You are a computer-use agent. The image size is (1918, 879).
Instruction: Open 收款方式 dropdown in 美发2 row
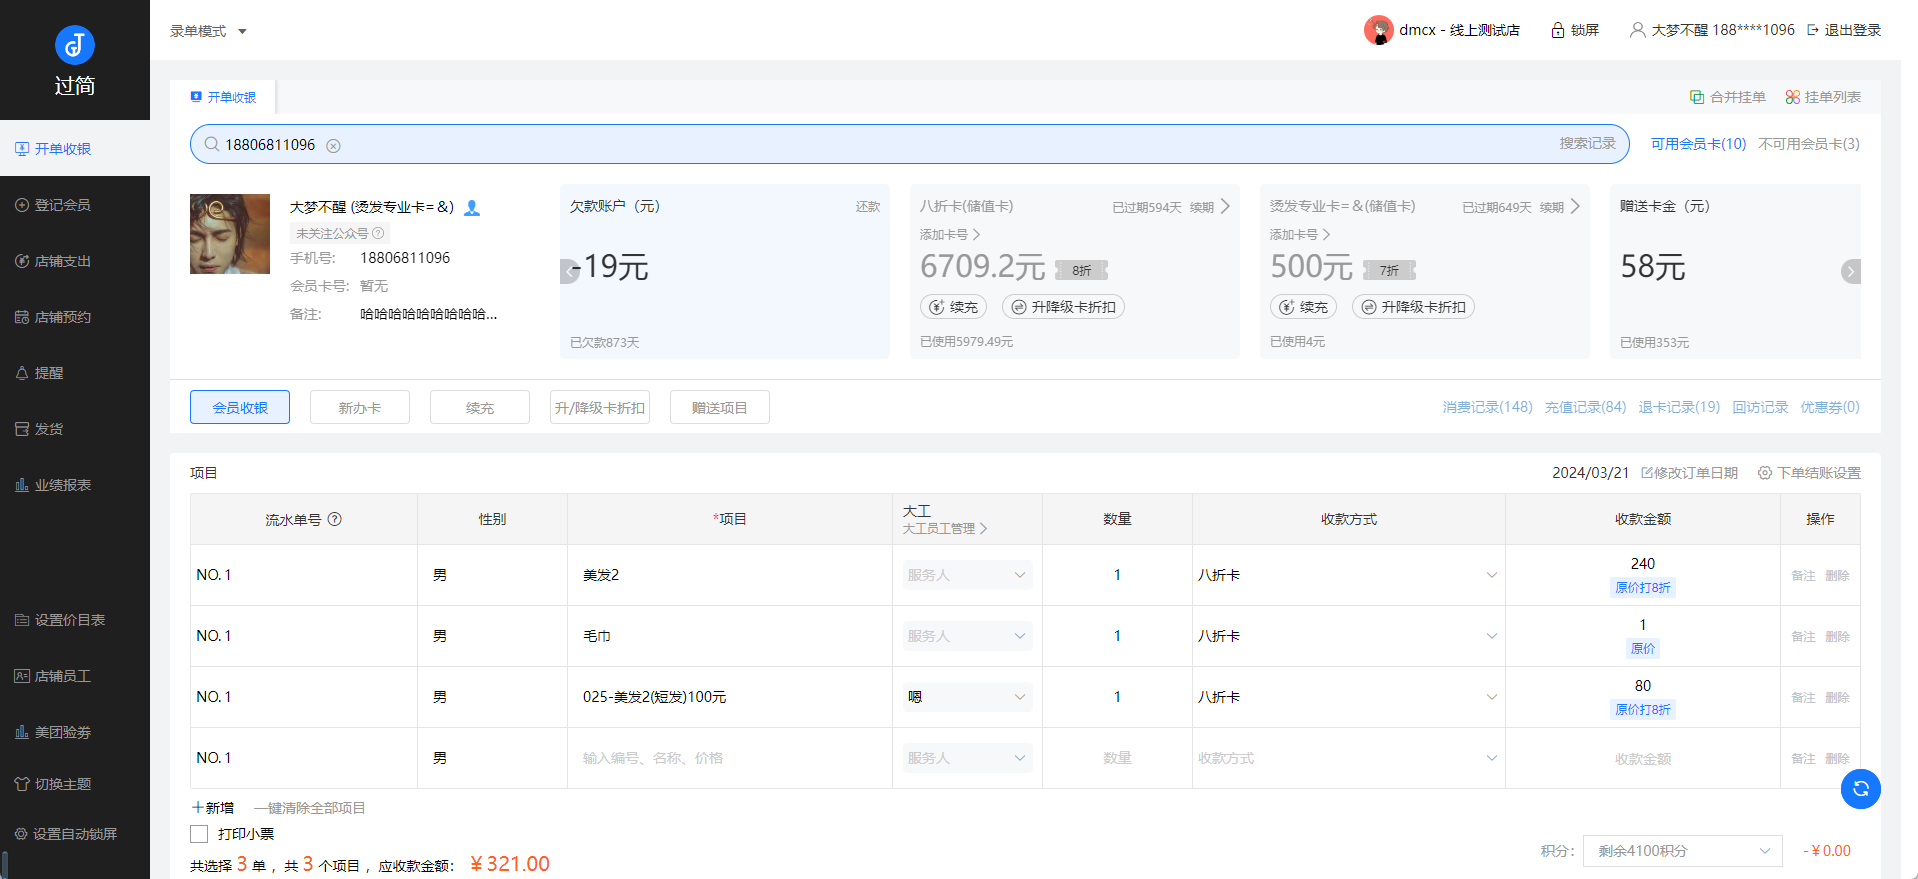[1348, 575]
